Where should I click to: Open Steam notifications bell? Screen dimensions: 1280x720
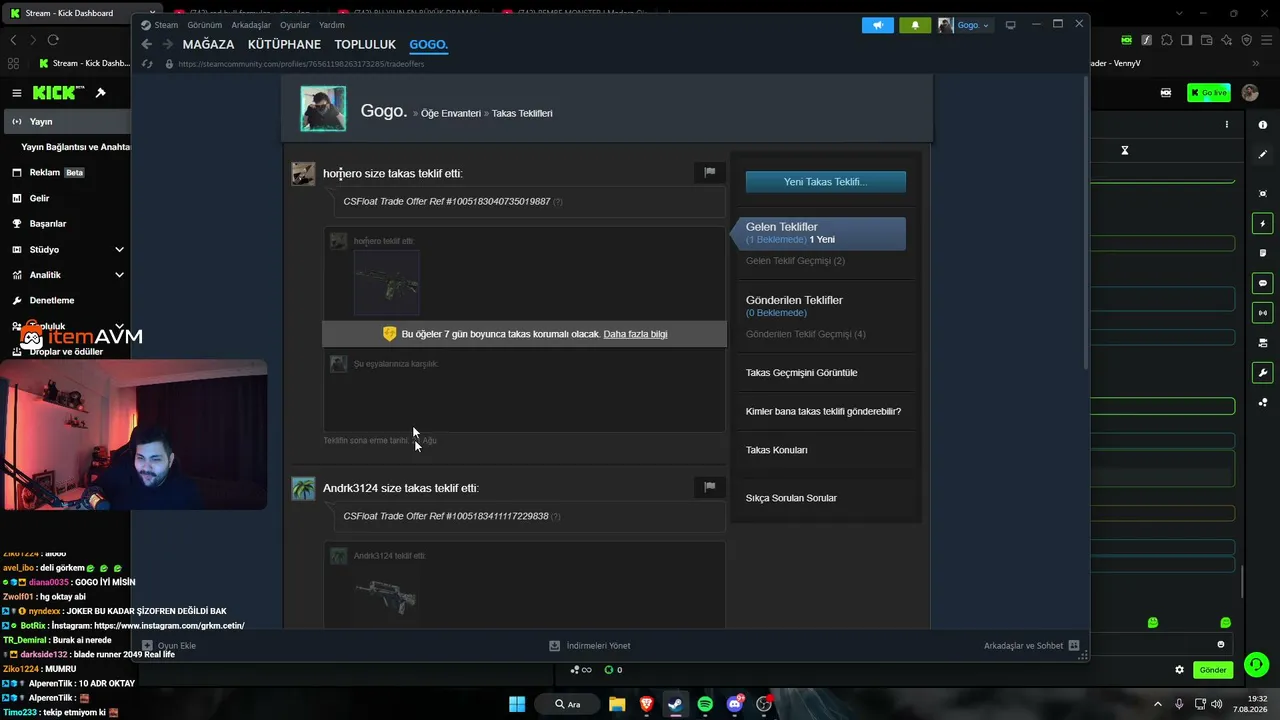coord(915,25)
